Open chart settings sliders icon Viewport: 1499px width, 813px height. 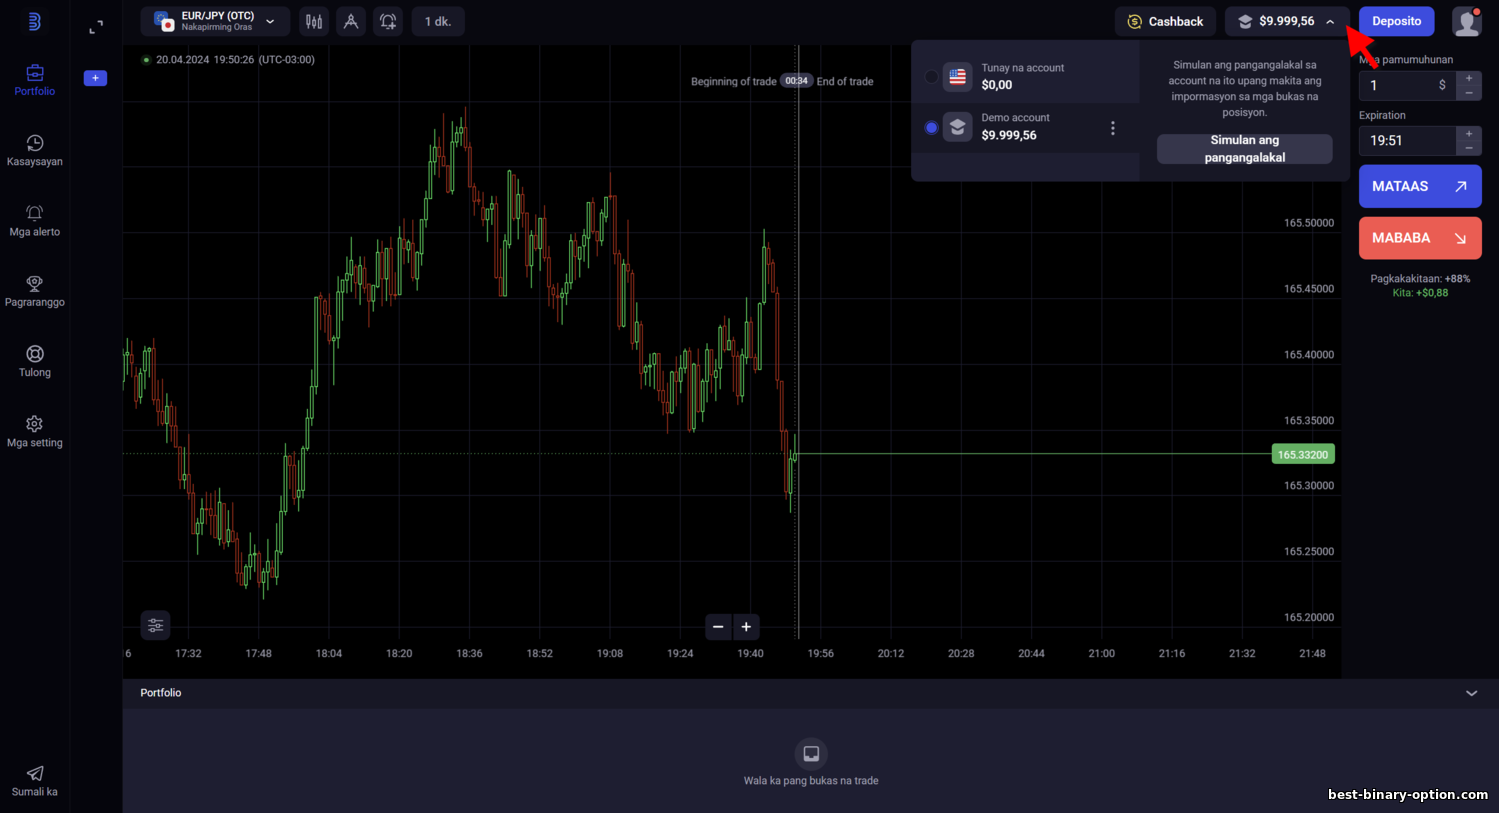[155, 625]
